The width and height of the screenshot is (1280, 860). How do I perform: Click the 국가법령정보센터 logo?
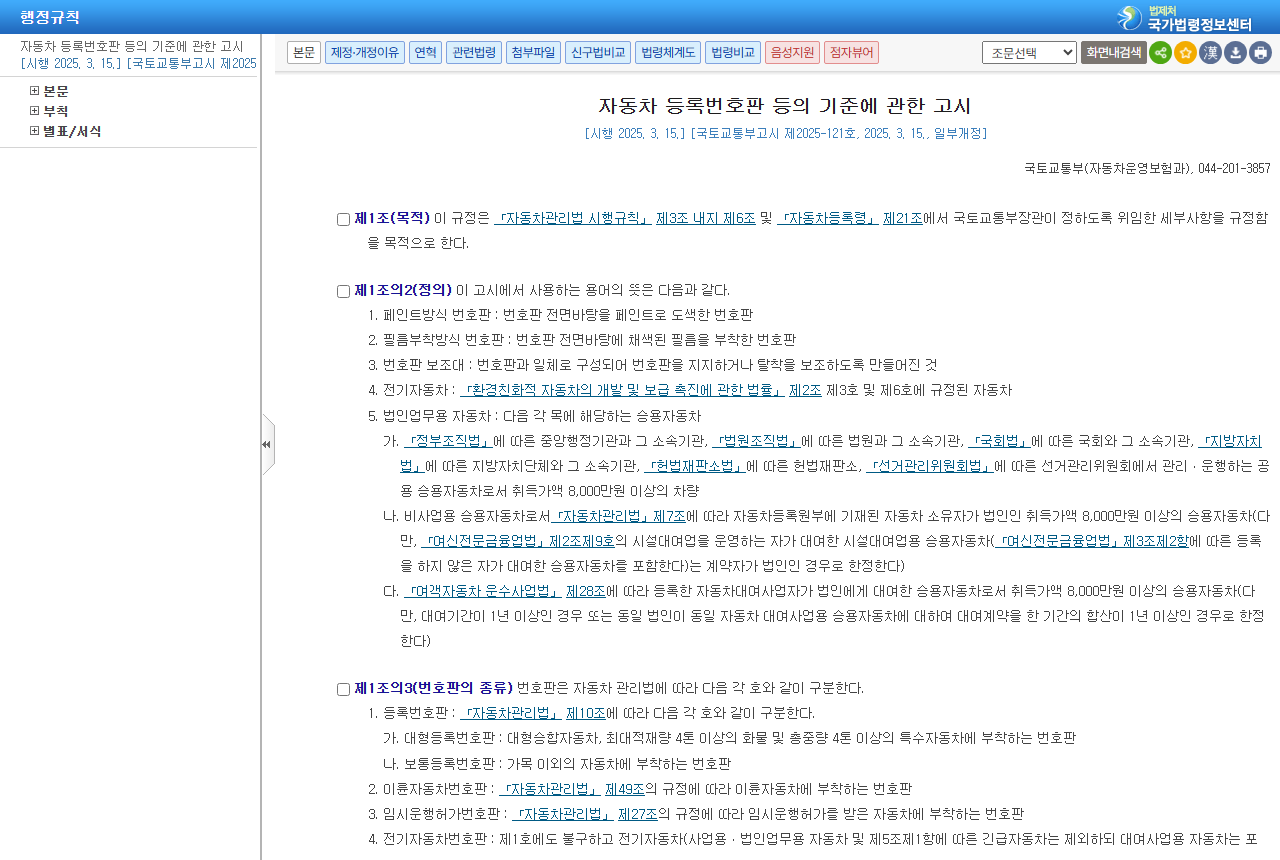pyautogui.click(x=1185, y=18)
